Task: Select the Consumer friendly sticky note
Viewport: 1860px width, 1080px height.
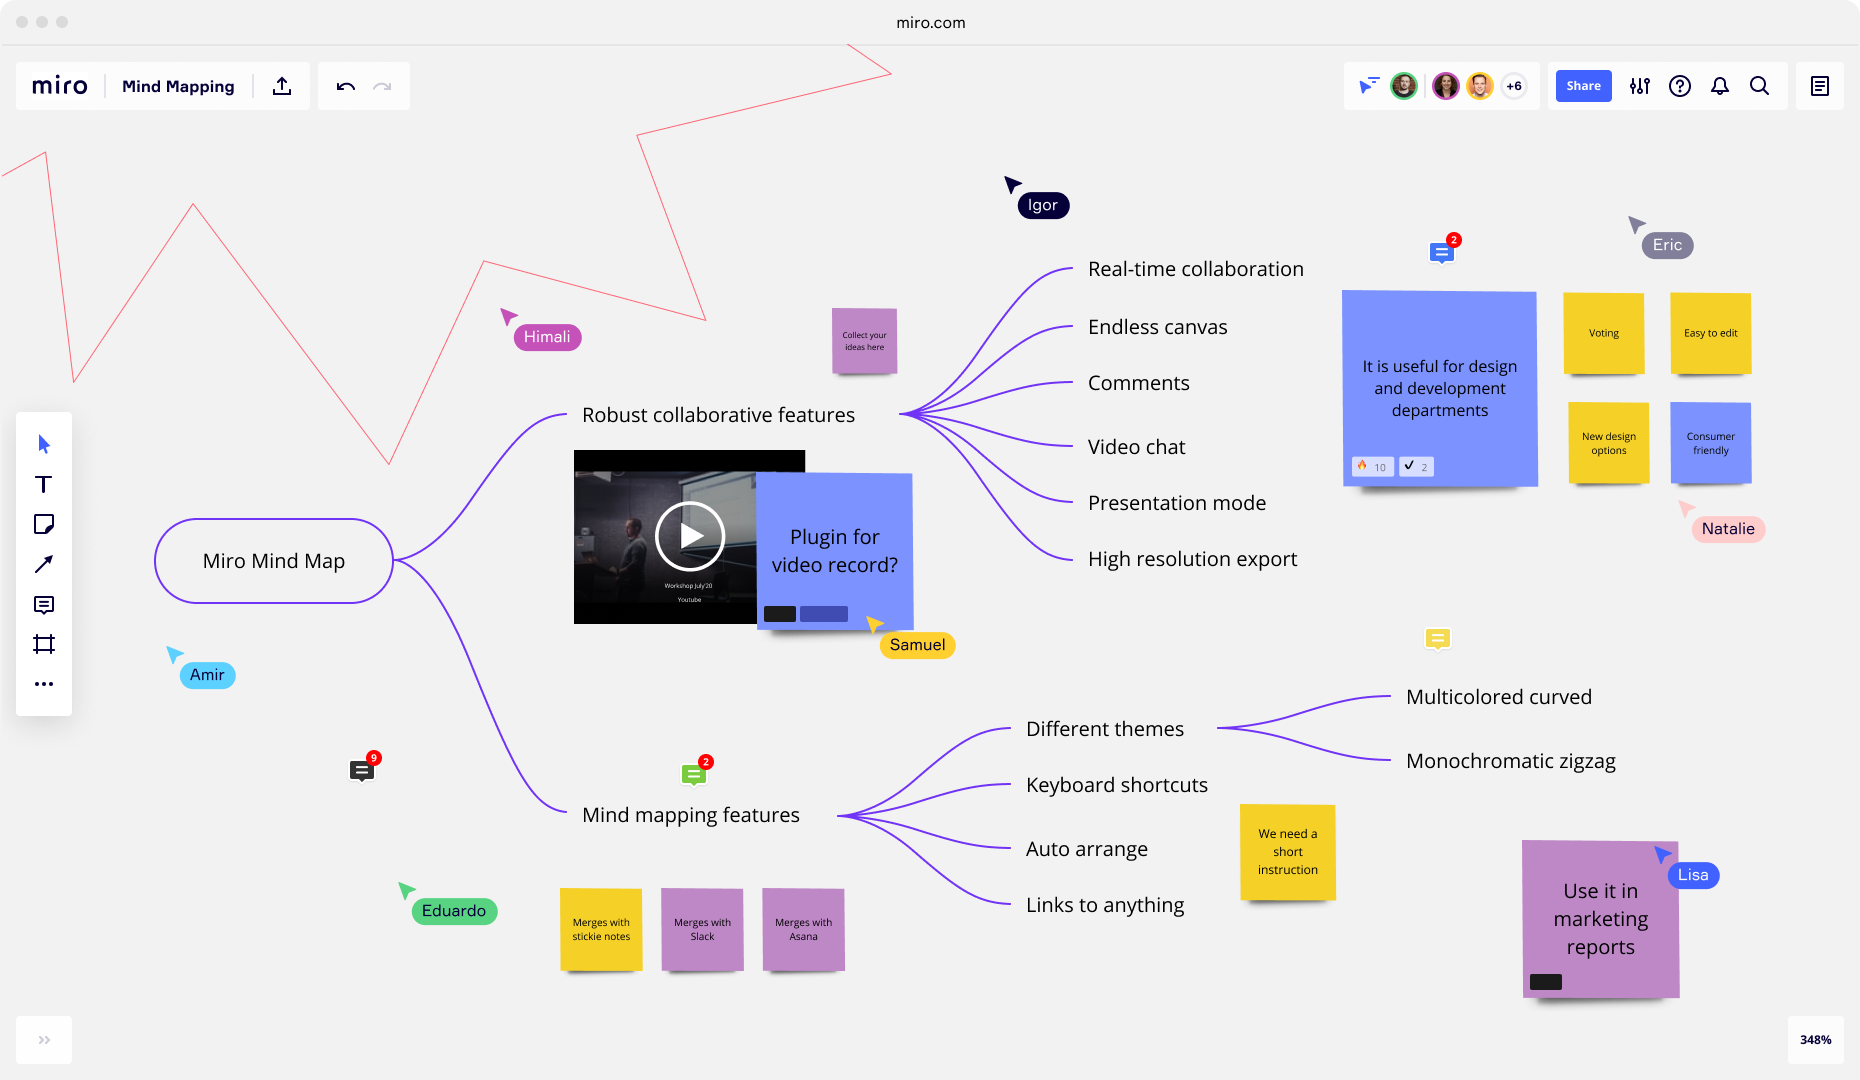Action: (x=1711, y=443)
